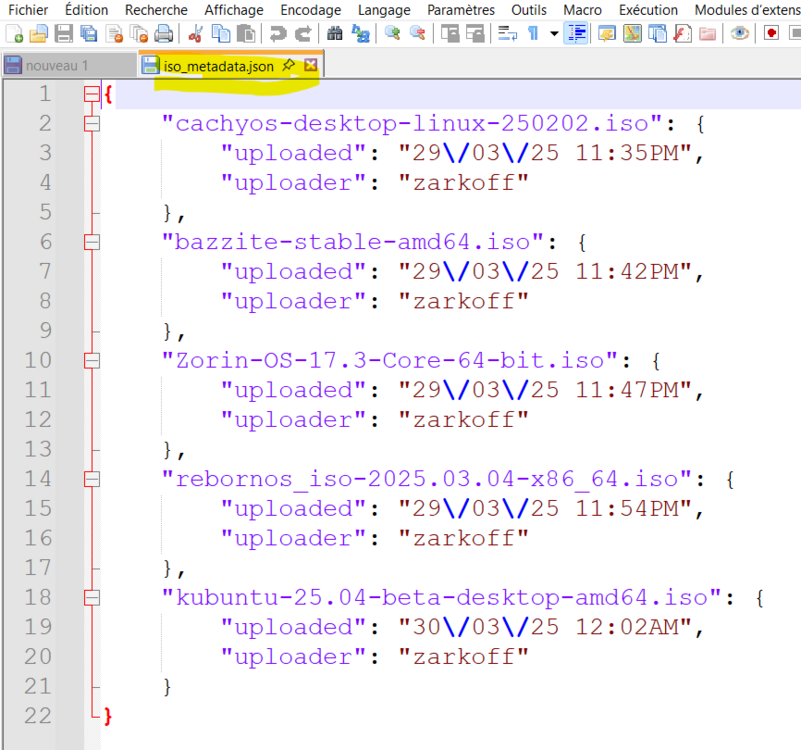Image resolution: width=801 pixels, height=750 pixels.
Task: Open the Affichage menu
Action: click(x=234, y=10)
